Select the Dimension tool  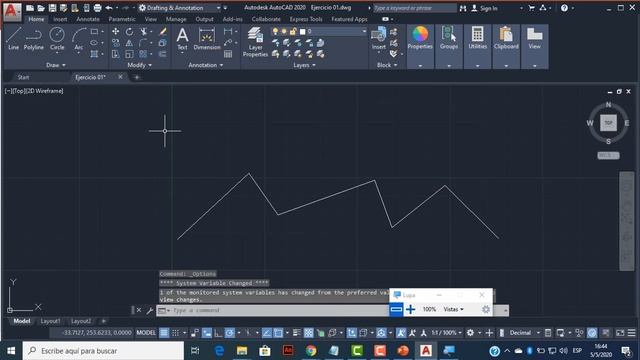point(207,39)
